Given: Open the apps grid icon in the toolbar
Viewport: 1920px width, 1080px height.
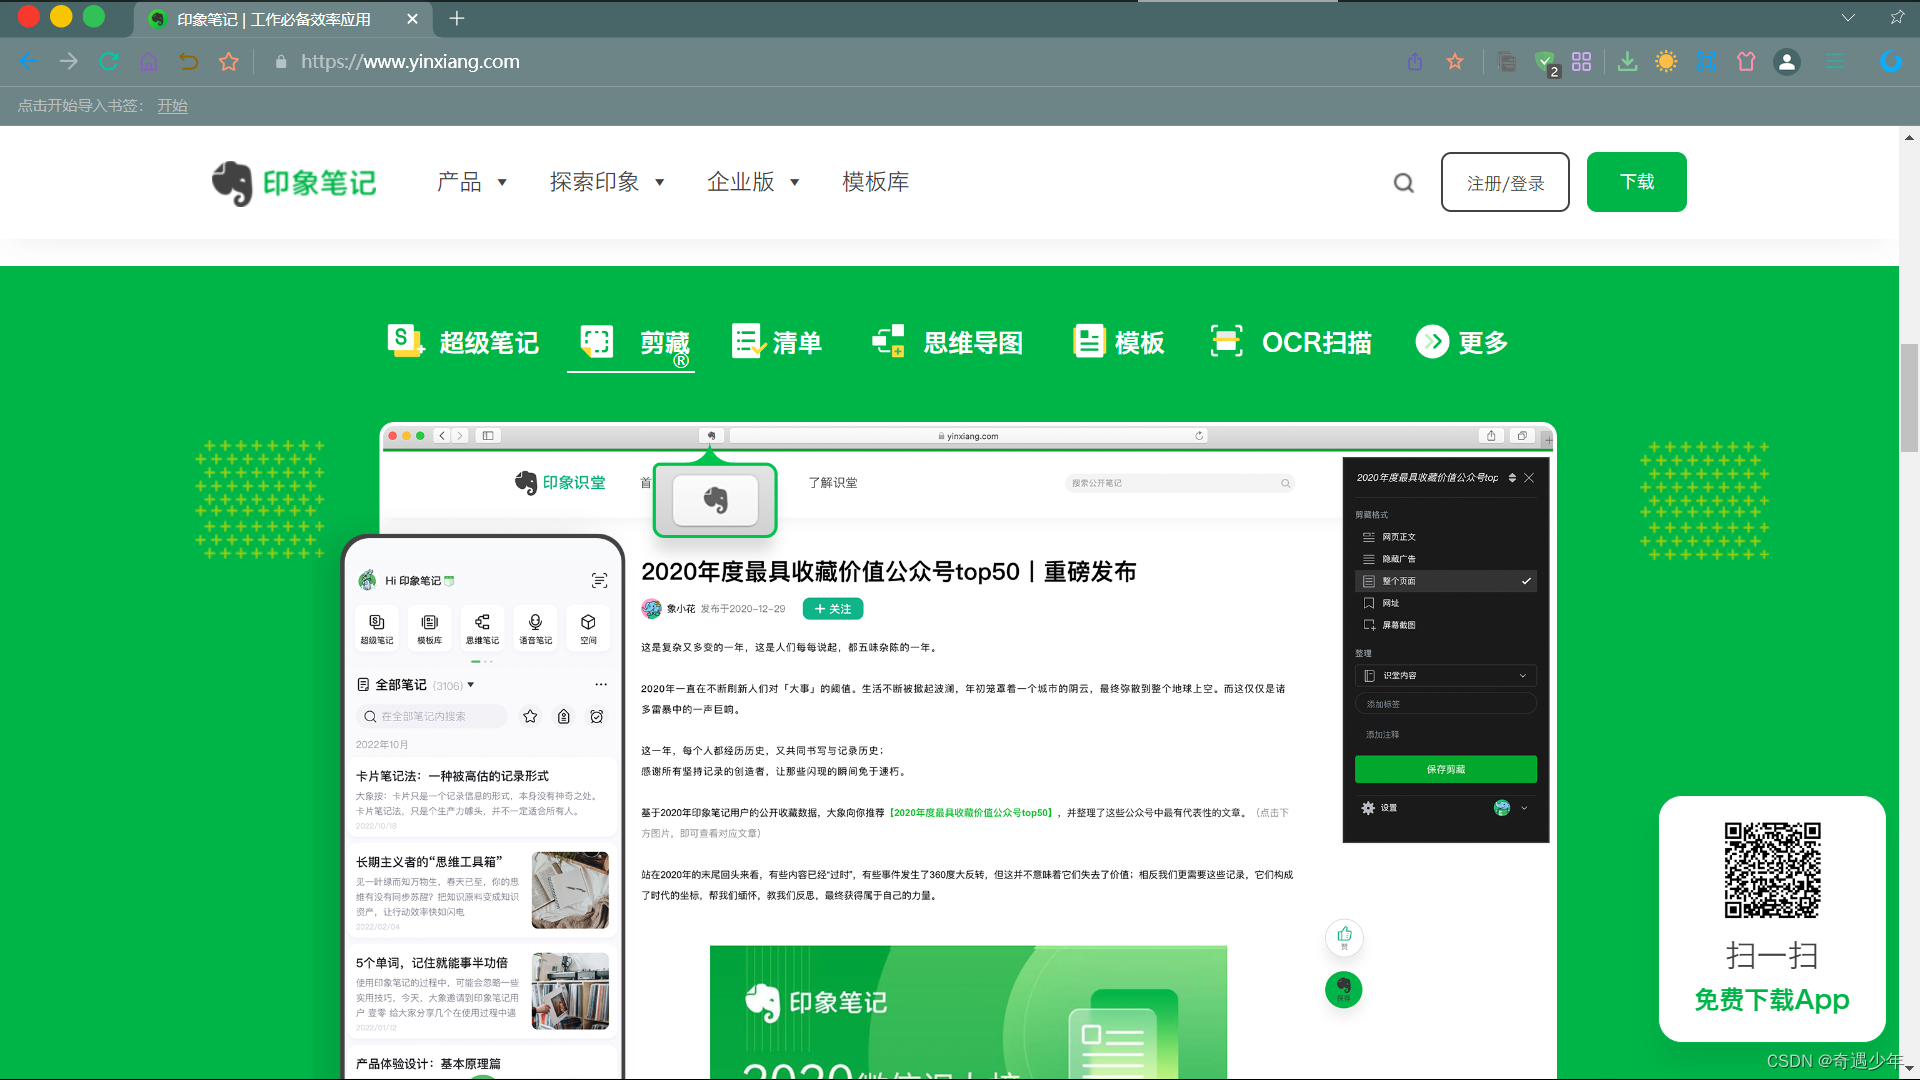Looking at the screenshot, I should [x=1582, y=62].
